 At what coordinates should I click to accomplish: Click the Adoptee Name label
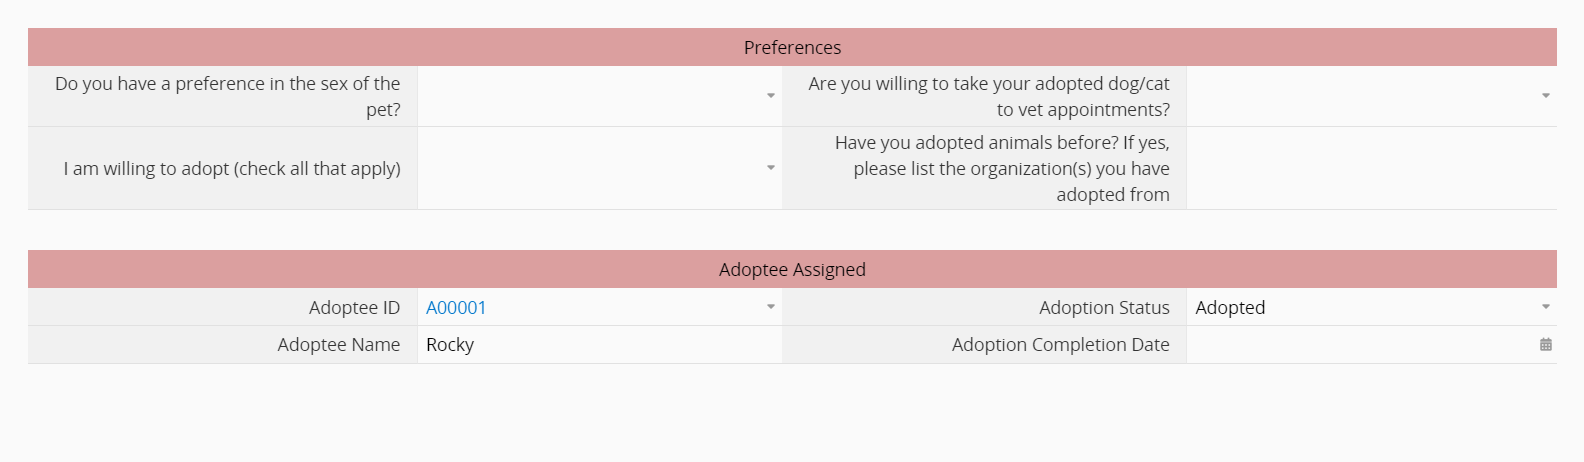pos(338,345)
